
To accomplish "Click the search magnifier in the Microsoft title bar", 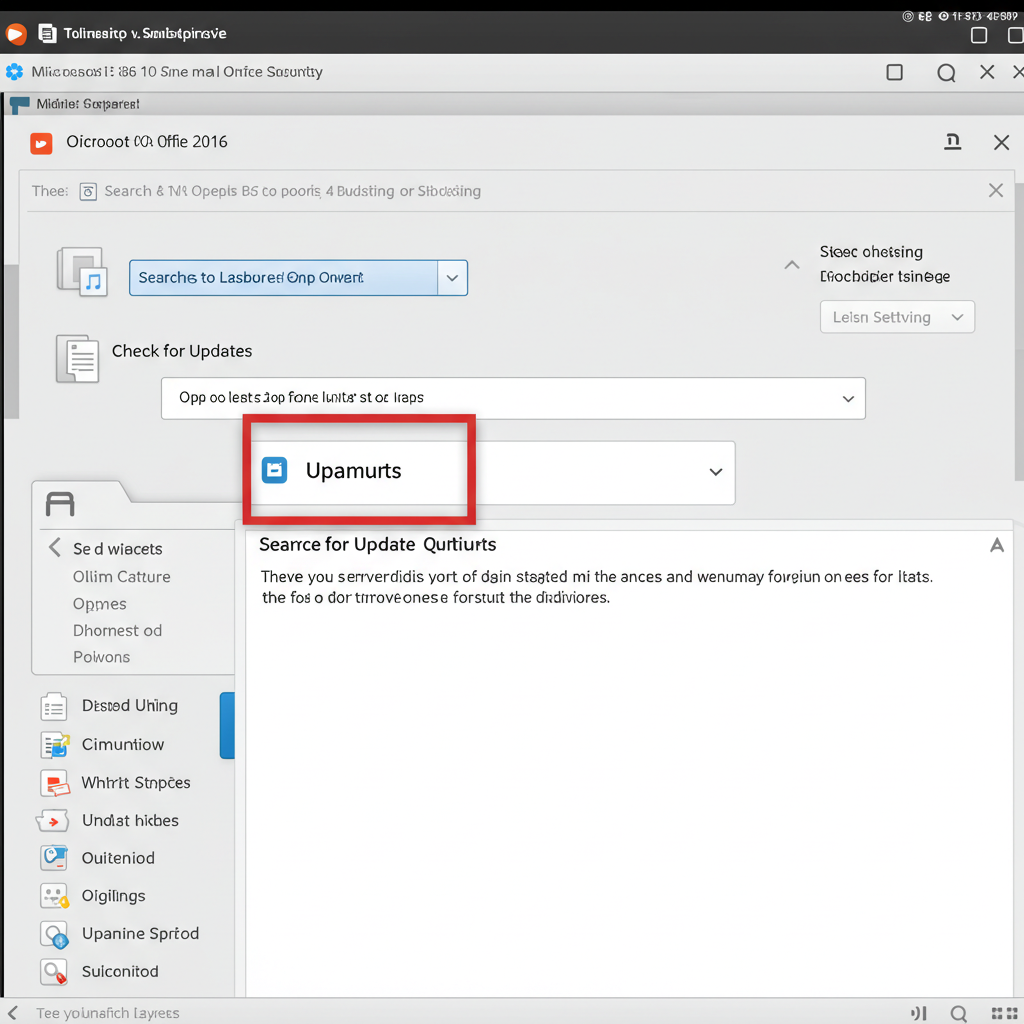I will pyautogui.click(x=946, y=72).
